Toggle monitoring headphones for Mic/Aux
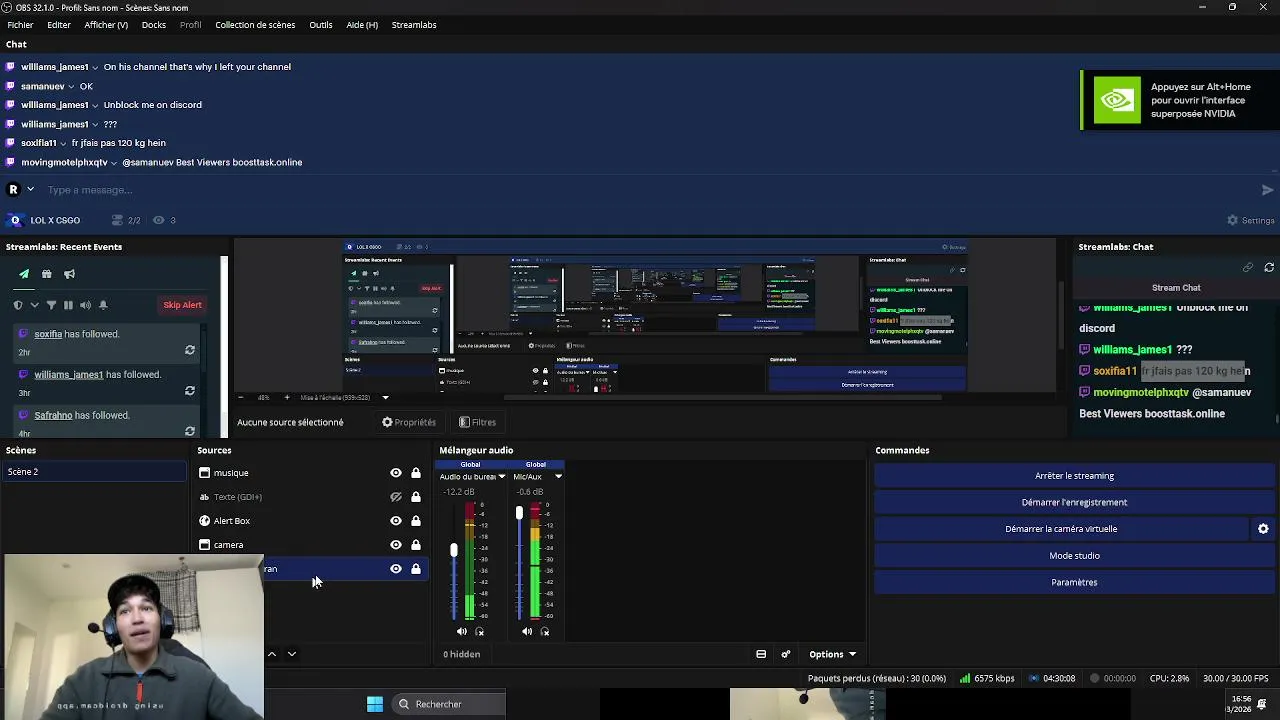The height and width of the screenshot is (720, 1280). tap(544, 632)
